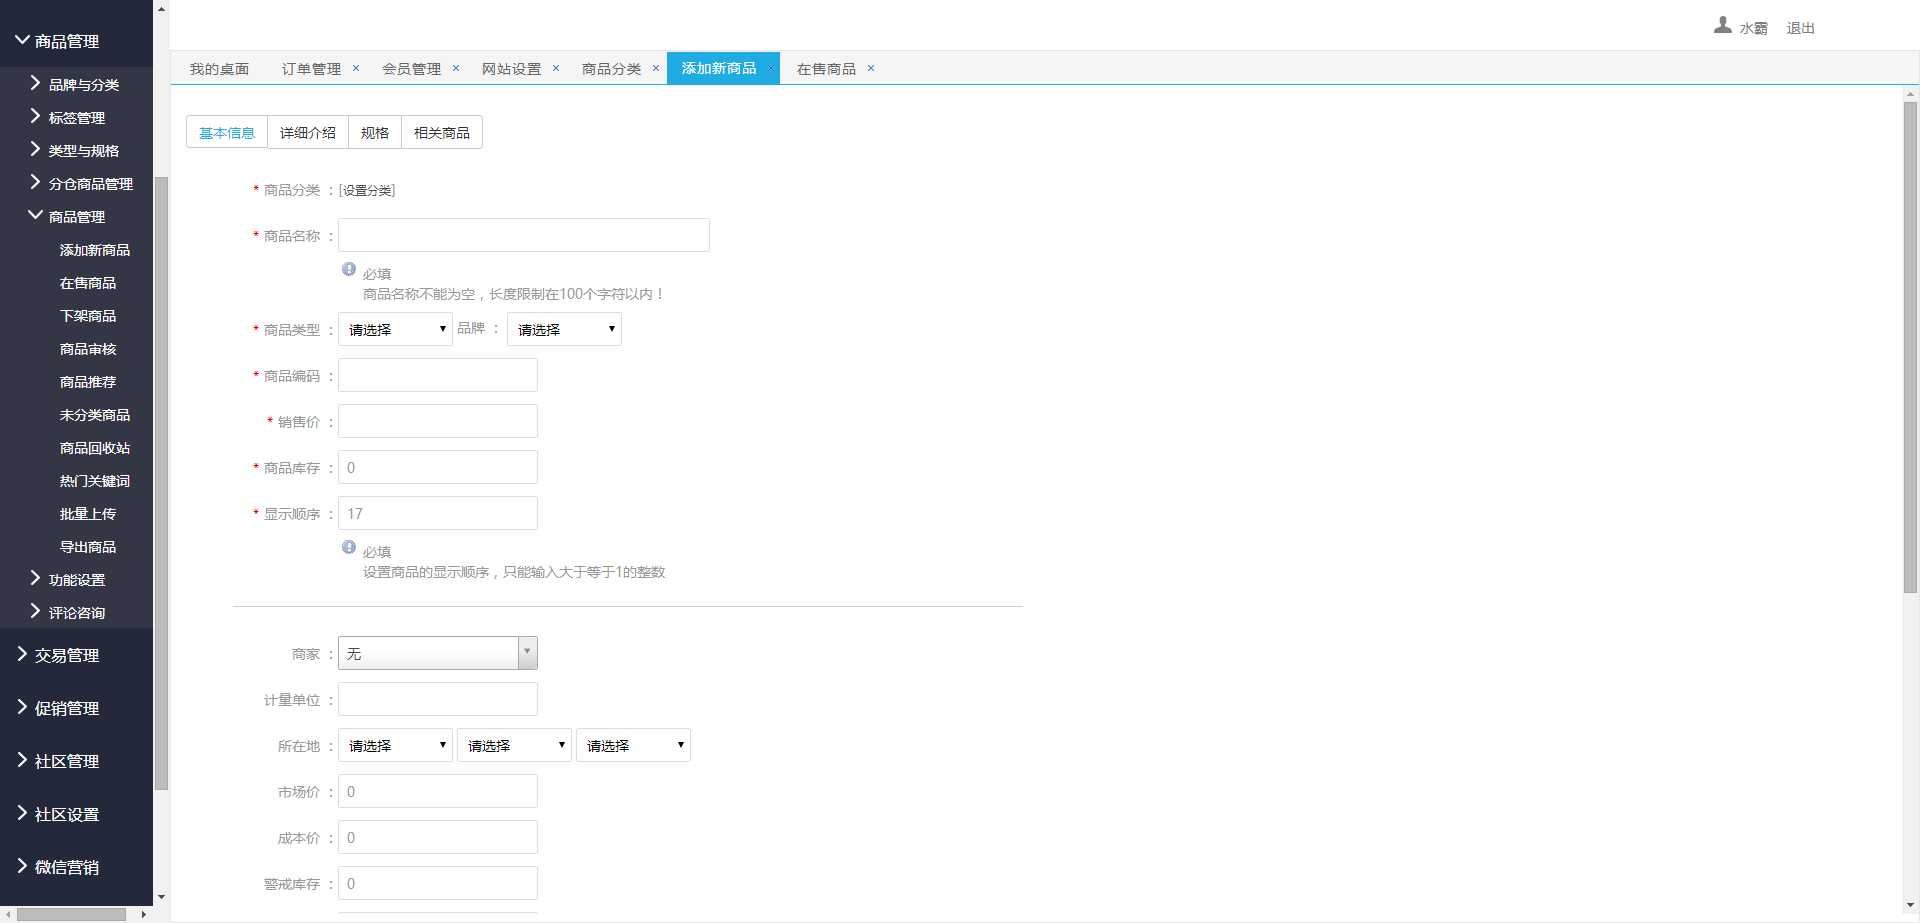Switch to 会员管理 tab

tap(411, 69)
